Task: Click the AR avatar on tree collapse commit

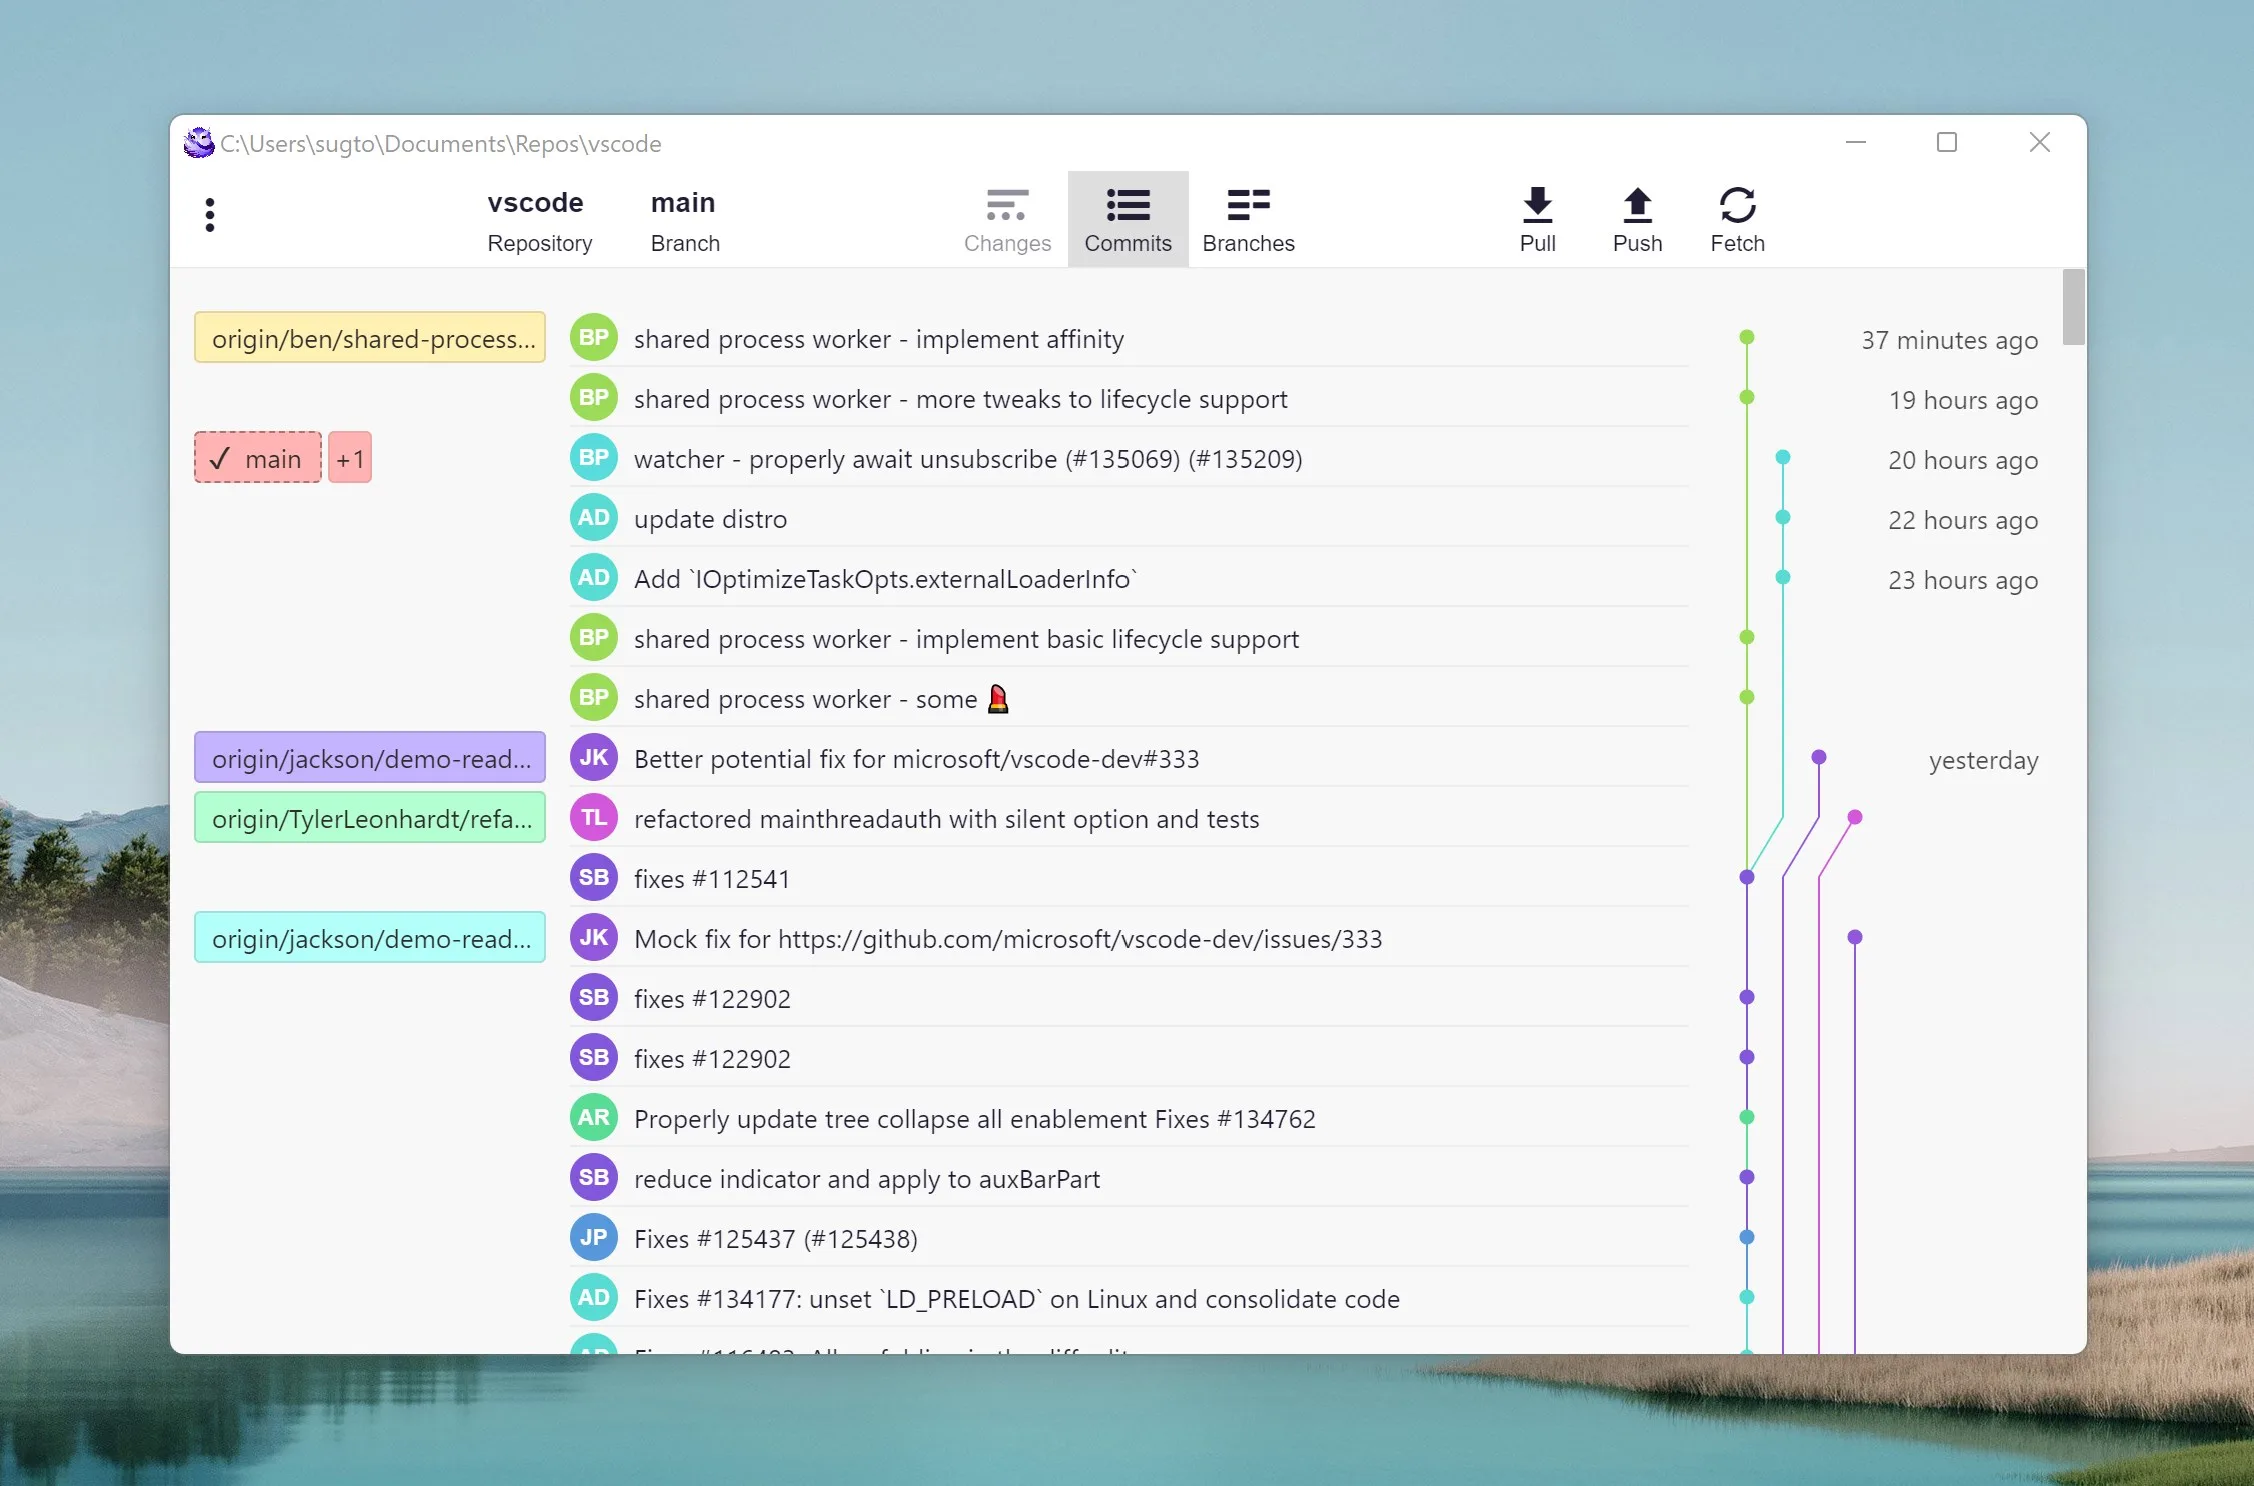Action: (x=593, y=1118)
